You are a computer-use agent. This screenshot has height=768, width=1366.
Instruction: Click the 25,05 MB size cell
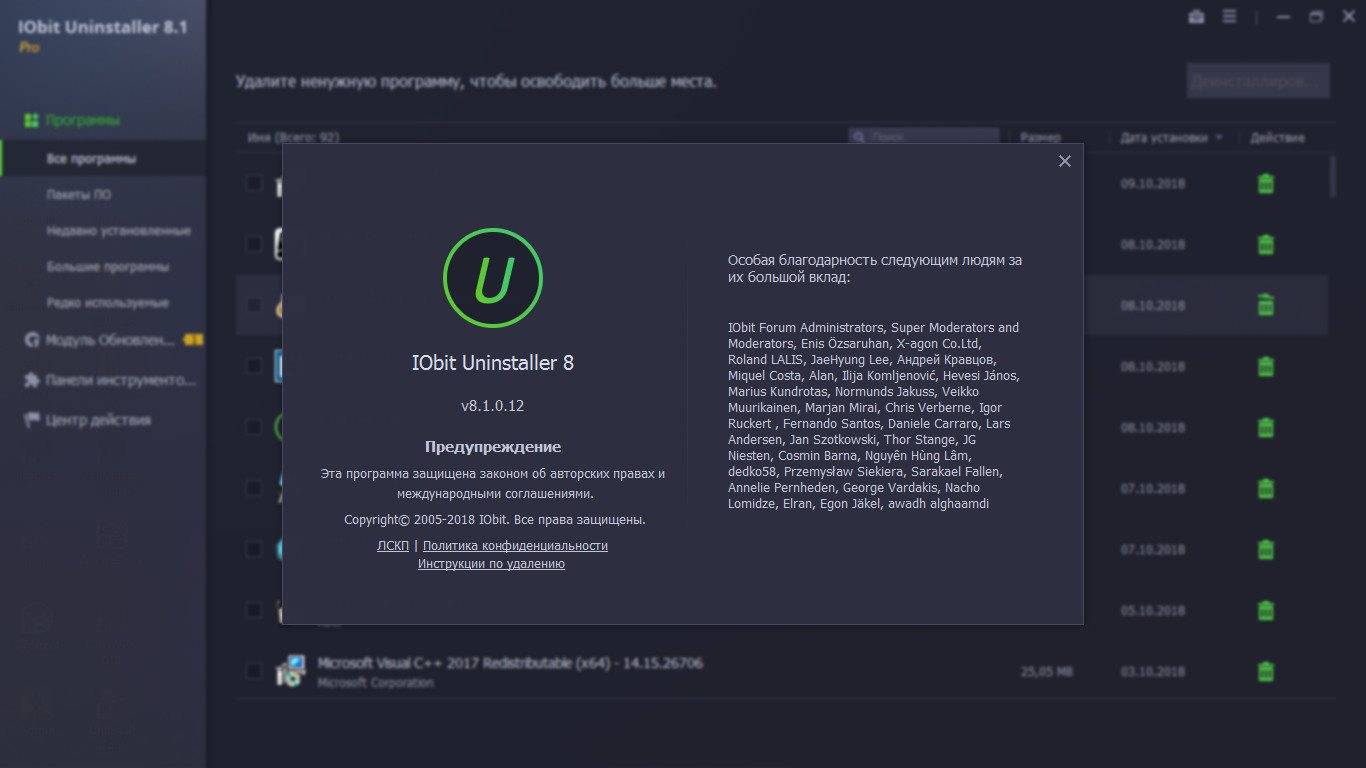tap(1046, 672)
